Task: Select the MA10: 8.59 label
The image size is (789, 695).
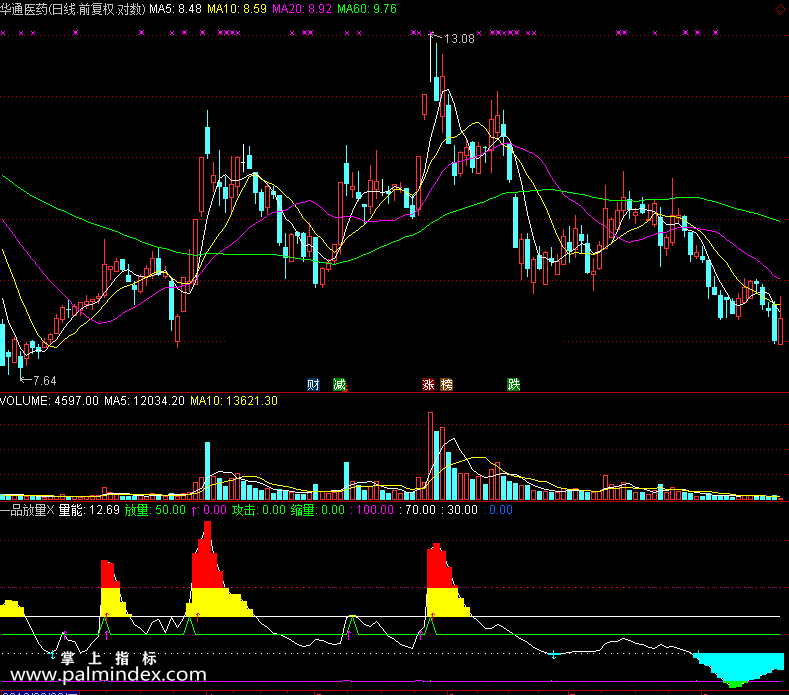Action: 237,9
